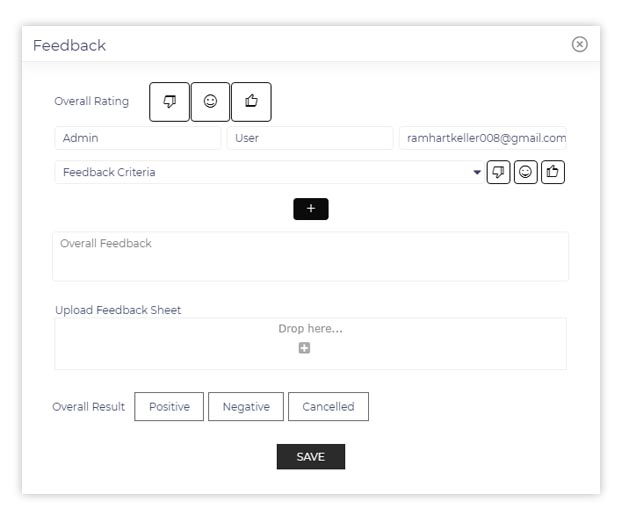This screenshot has width=622, height=519.
Task: Click the plus icon in drop area
Action: coord(304,348)
